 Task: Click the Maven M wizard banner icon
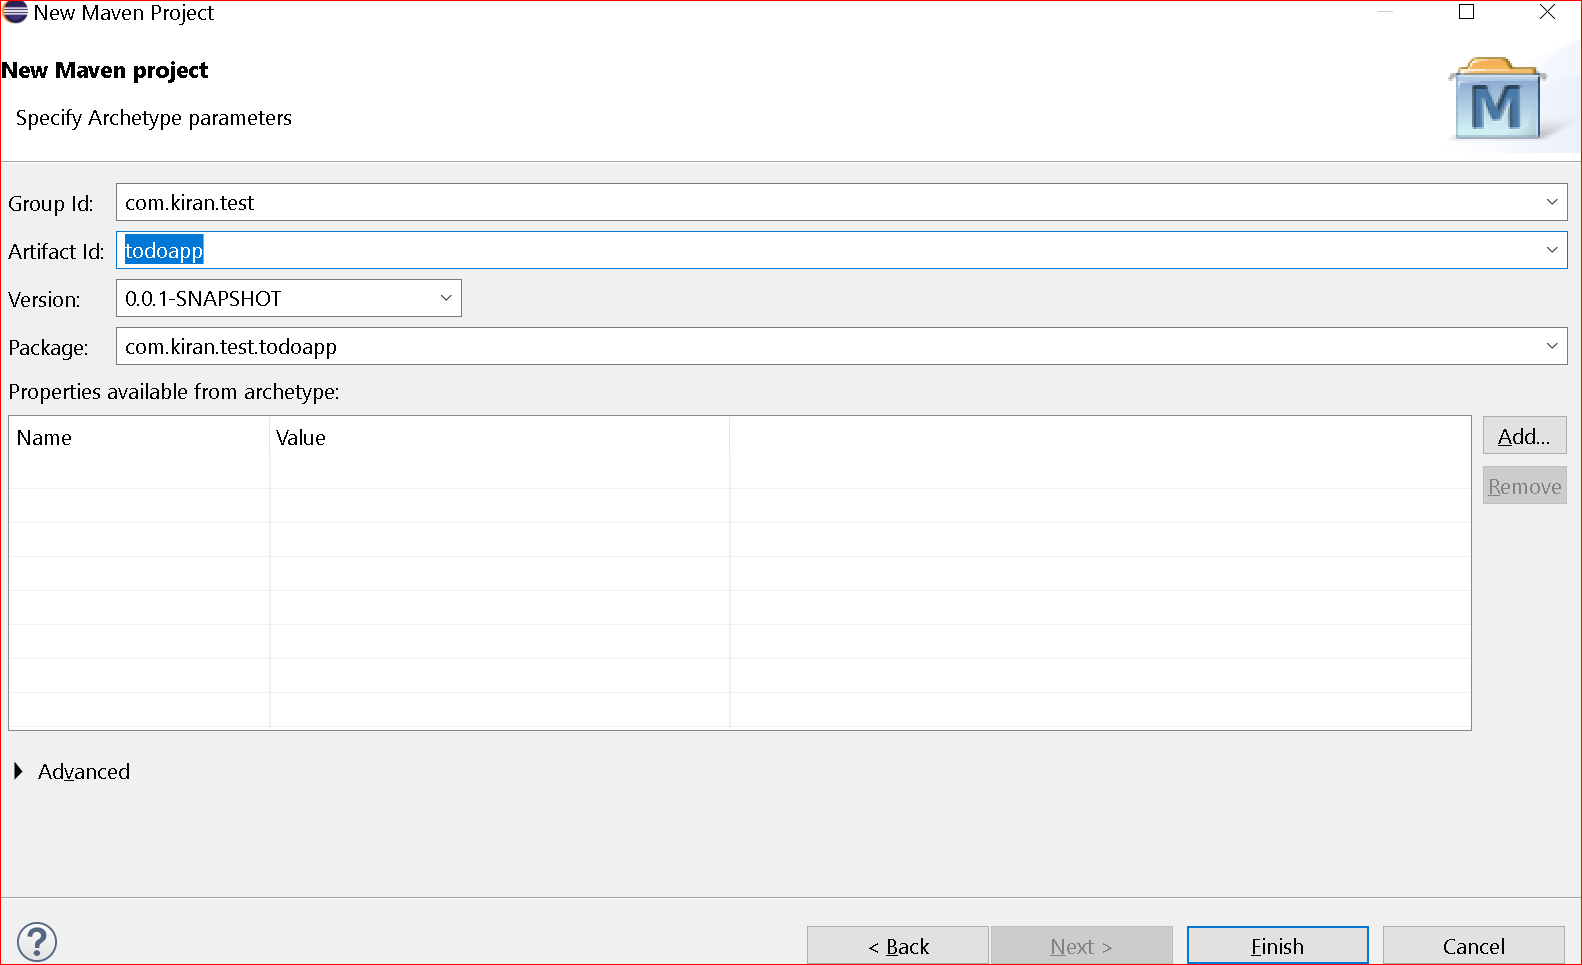click(x=1497, y=98)
